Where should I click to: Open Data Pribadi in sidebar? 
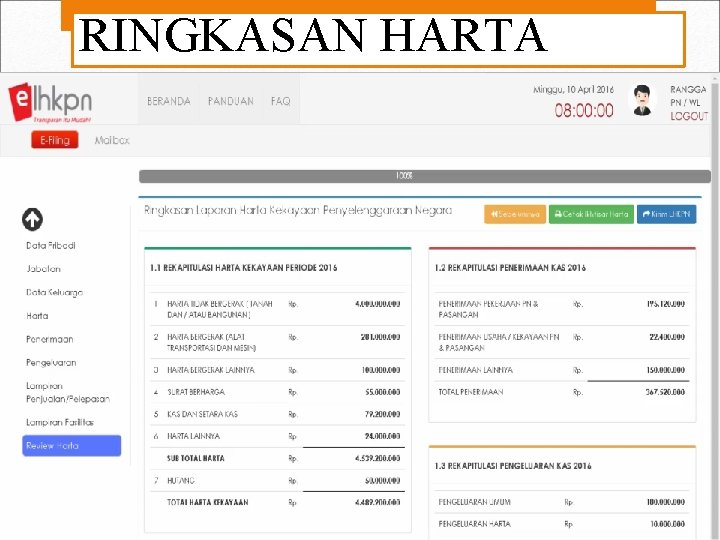pyautogui.click(x=51, y=246)
